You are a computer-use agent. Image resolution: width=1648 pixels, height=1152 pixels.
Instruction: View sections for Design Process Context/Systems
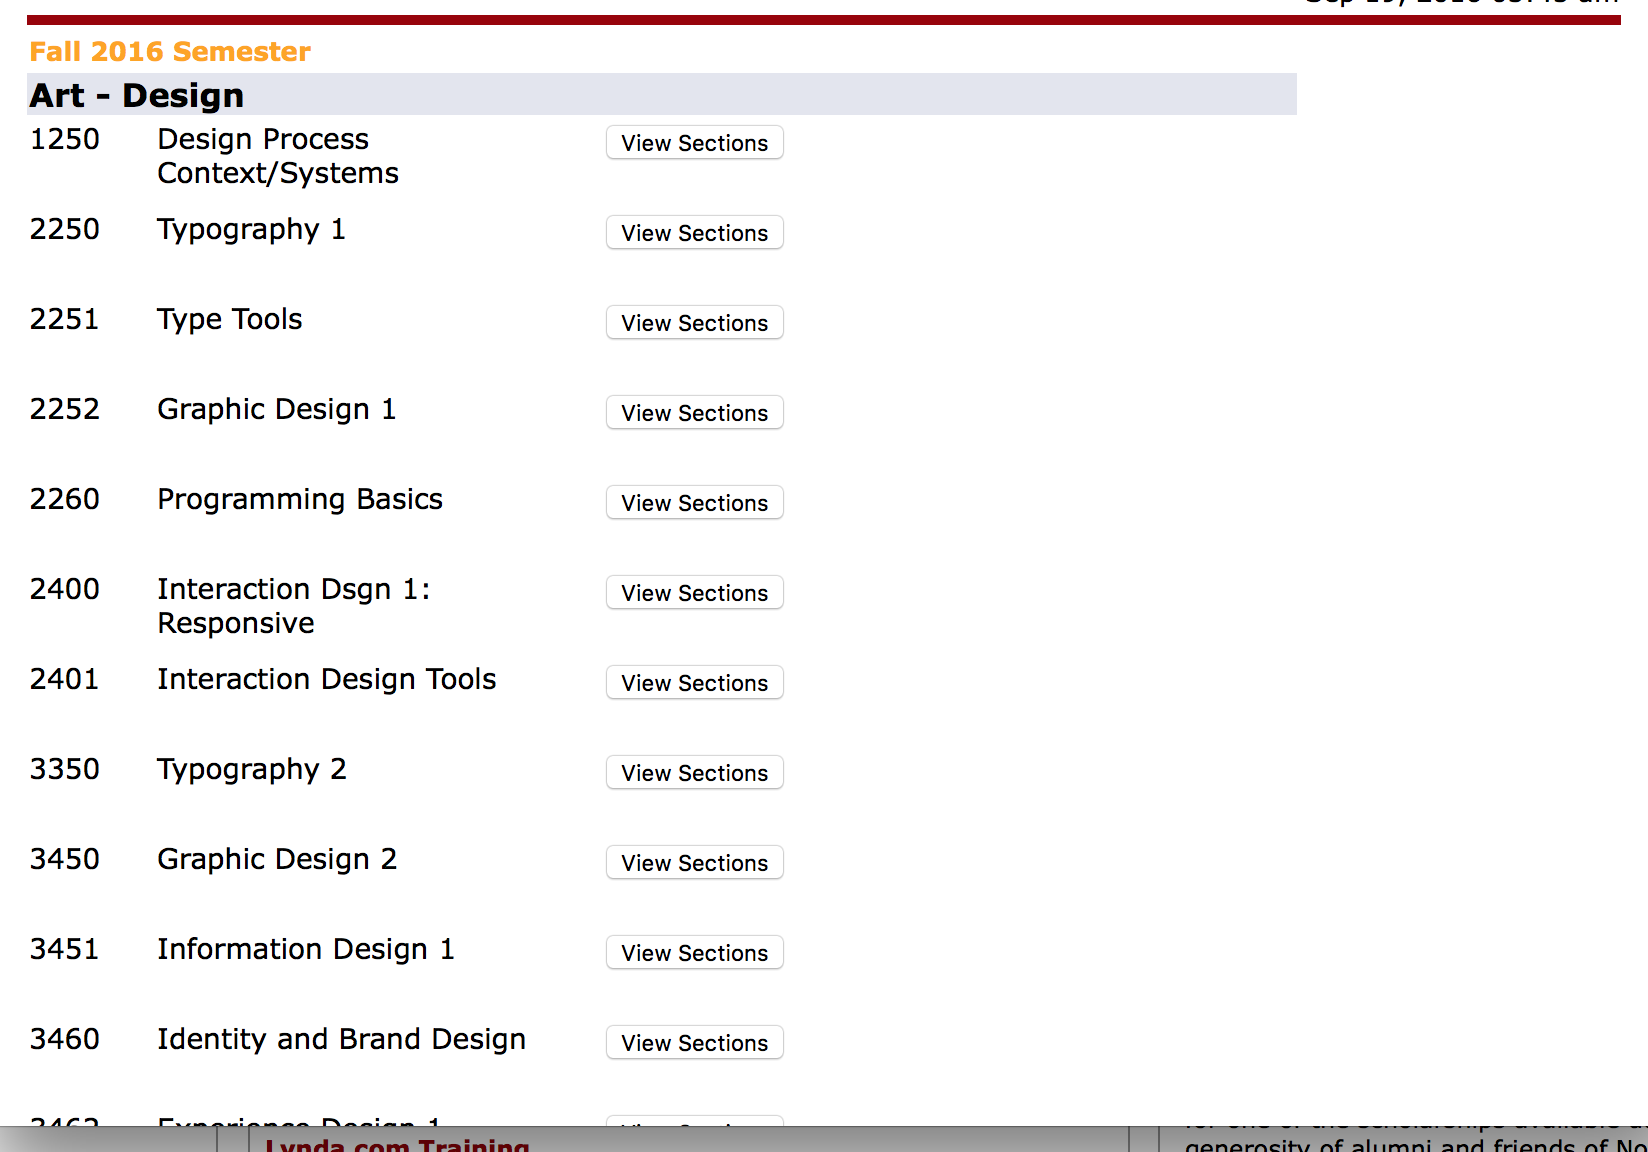(694, 143)
